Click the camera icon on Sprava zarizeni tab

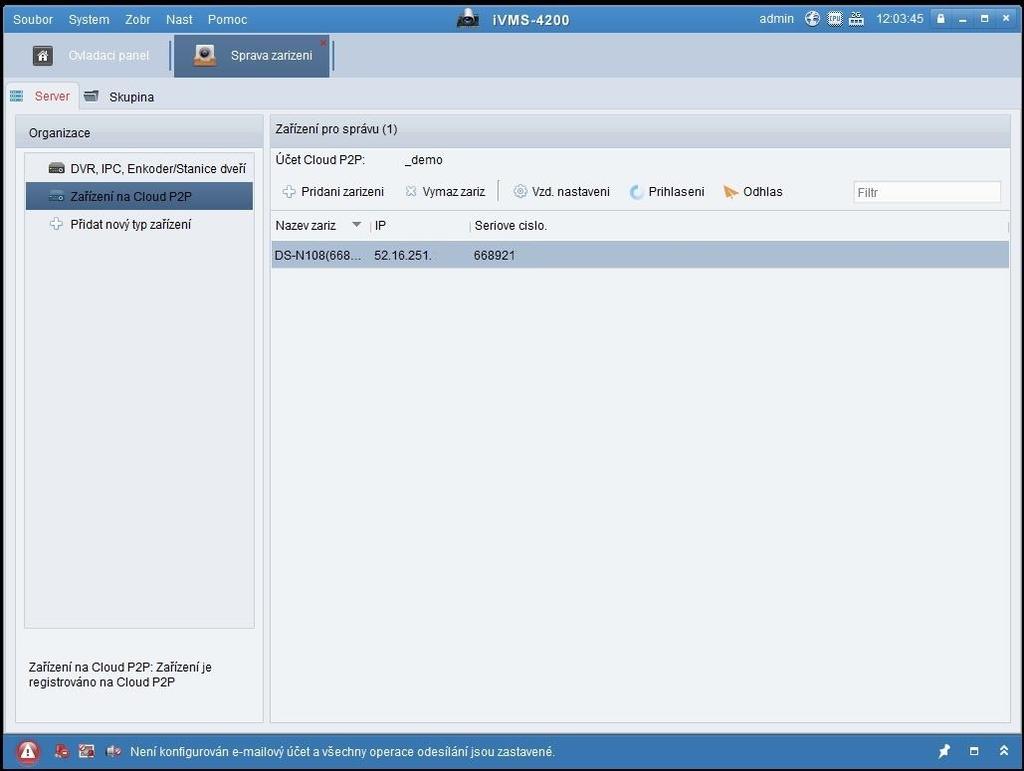point(204,55)
